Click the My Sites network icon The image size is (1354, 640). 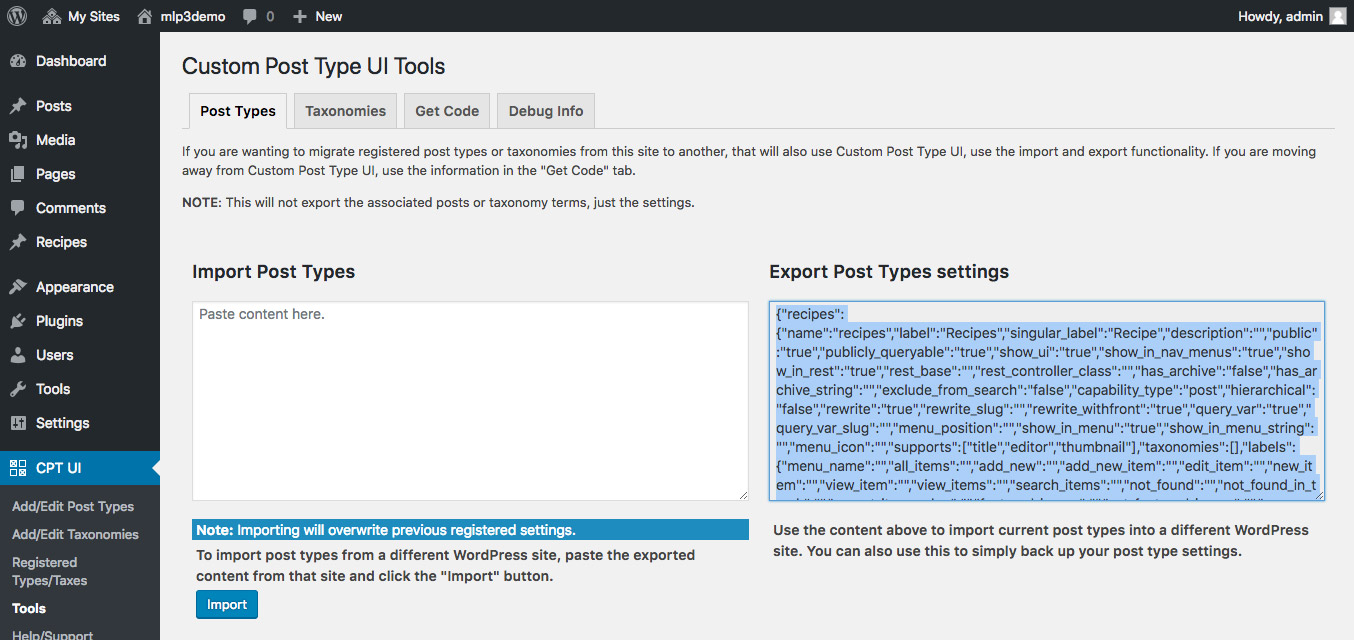[52, 16]
